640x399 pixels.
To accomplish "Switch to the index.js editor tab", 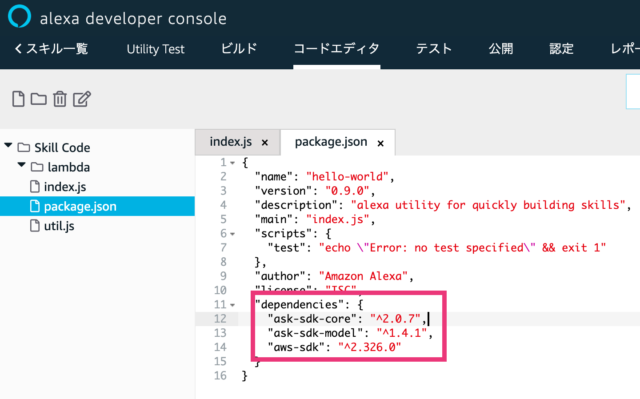I will coord(231,142).
